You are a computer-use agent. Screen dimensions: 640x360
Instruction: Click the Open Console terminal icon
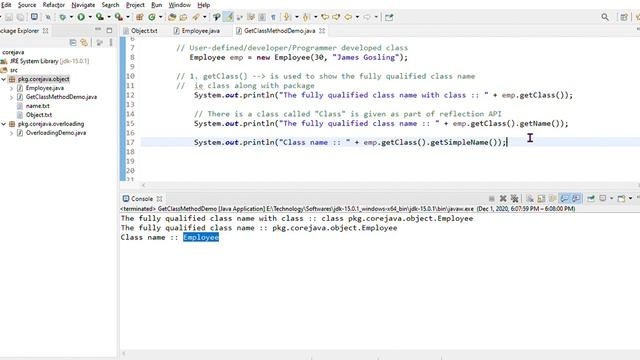pos(34,17)
